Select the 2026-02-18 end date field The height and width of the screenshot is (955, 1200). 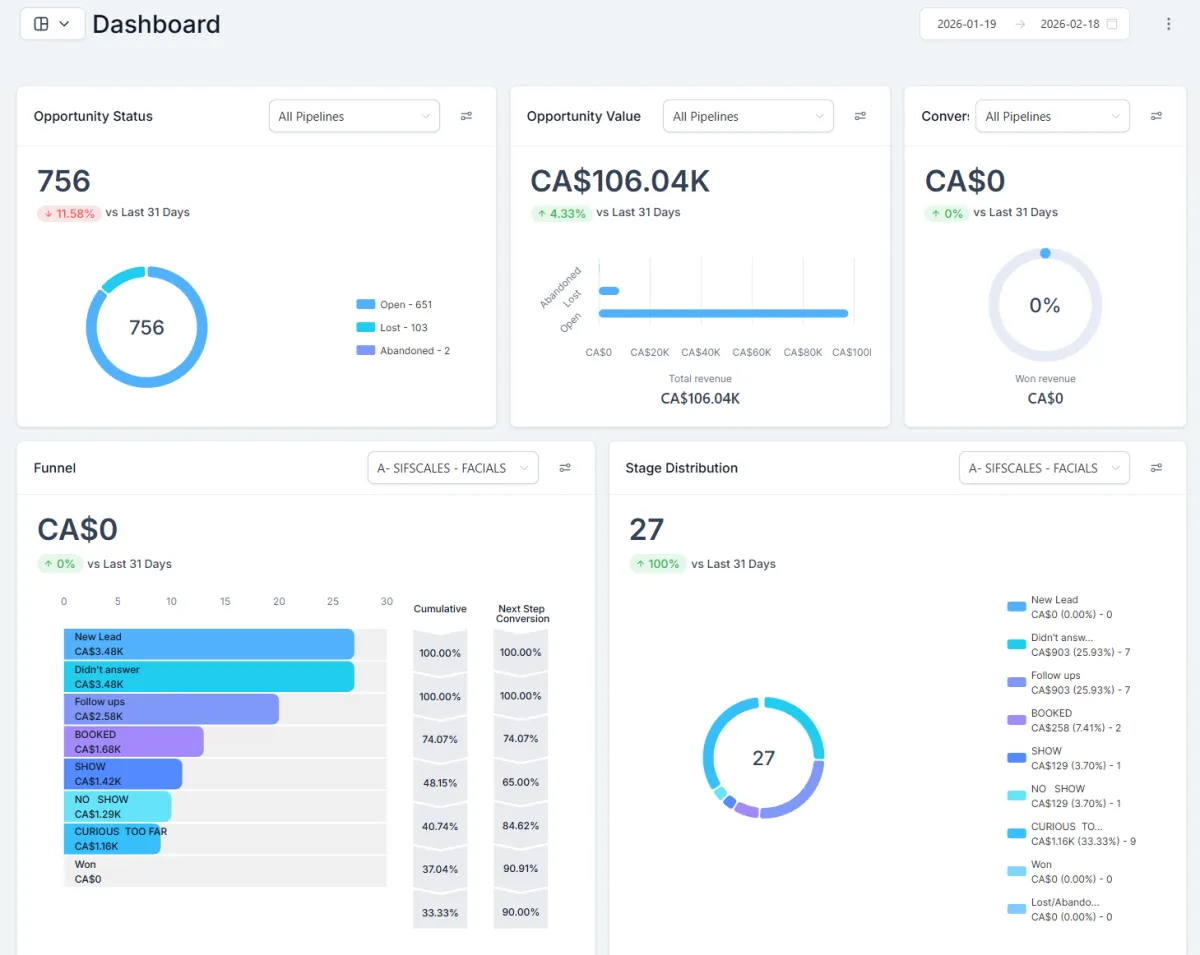click(1069, 24)
